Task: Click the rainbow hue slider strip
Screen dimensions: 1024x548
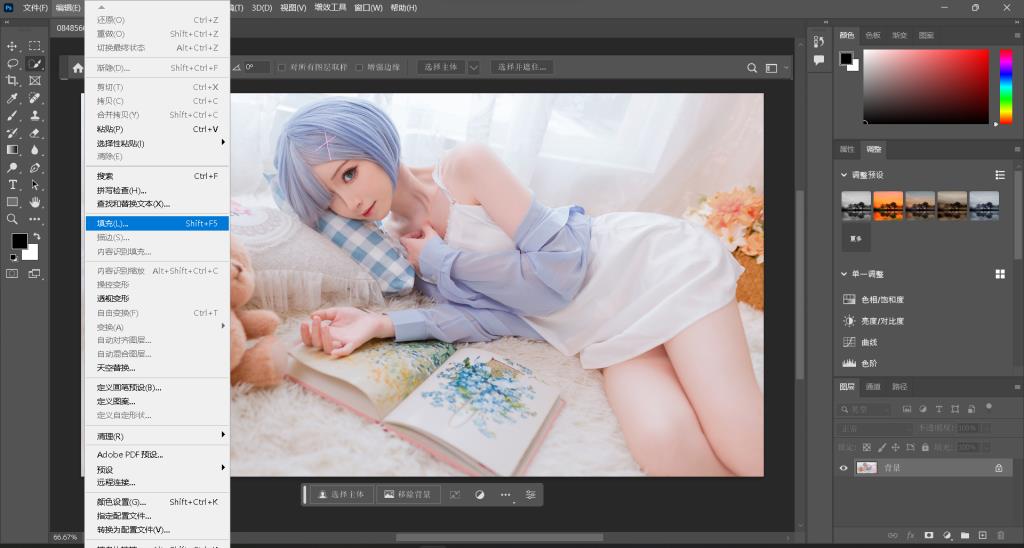Action: [1006, 85]
